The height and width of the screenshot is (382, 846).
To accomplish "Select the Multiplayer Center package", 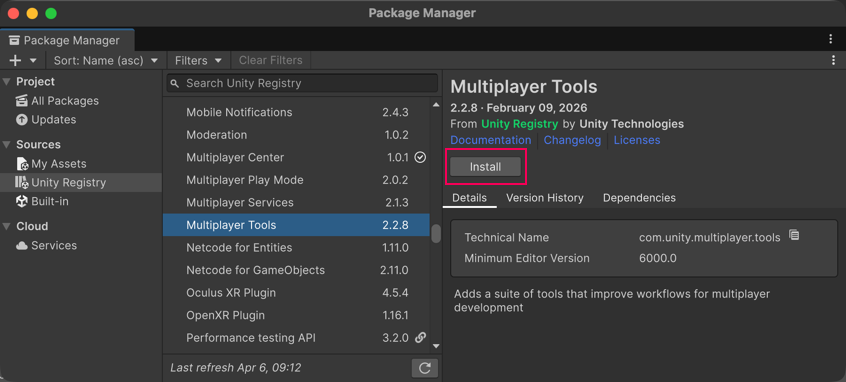I will (296, 158).
